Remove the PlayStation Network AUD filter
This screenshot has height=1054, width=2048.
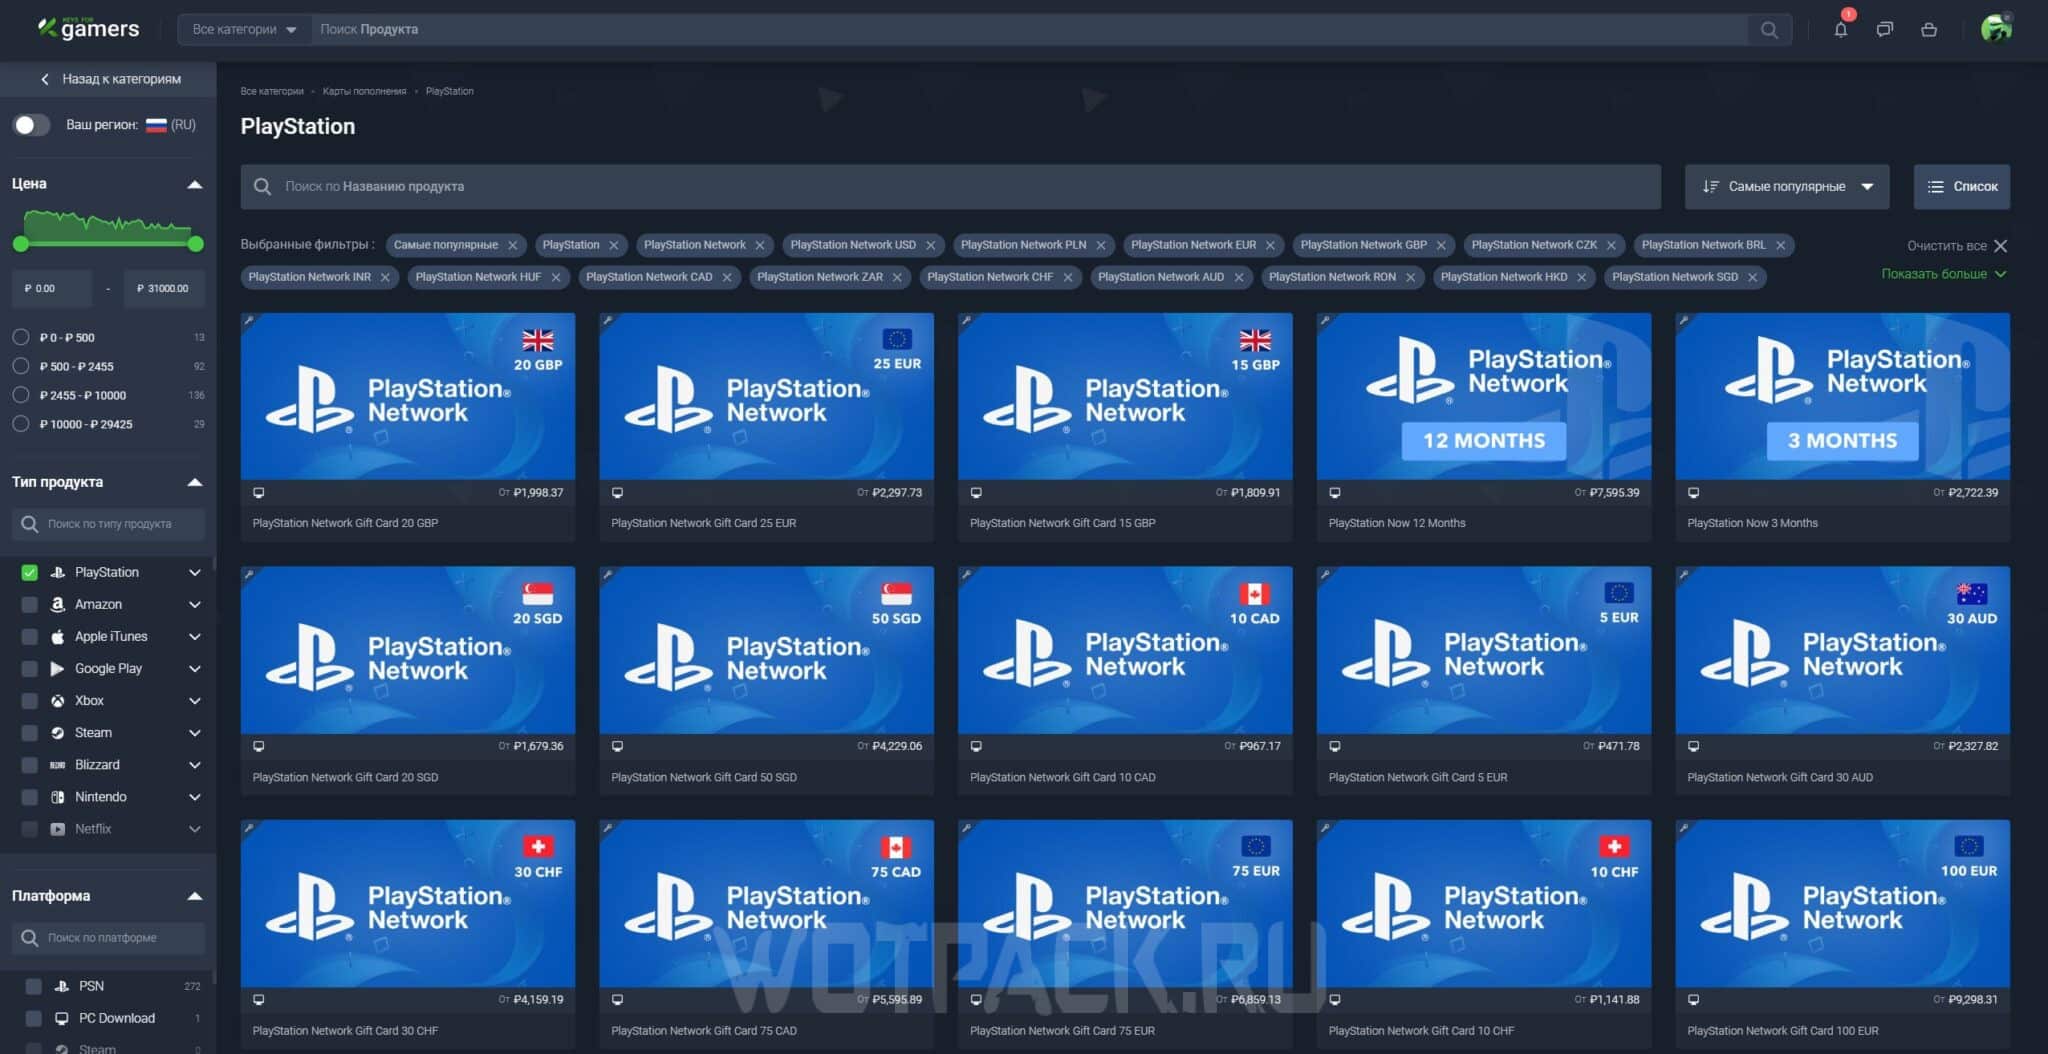[1238, 277]
